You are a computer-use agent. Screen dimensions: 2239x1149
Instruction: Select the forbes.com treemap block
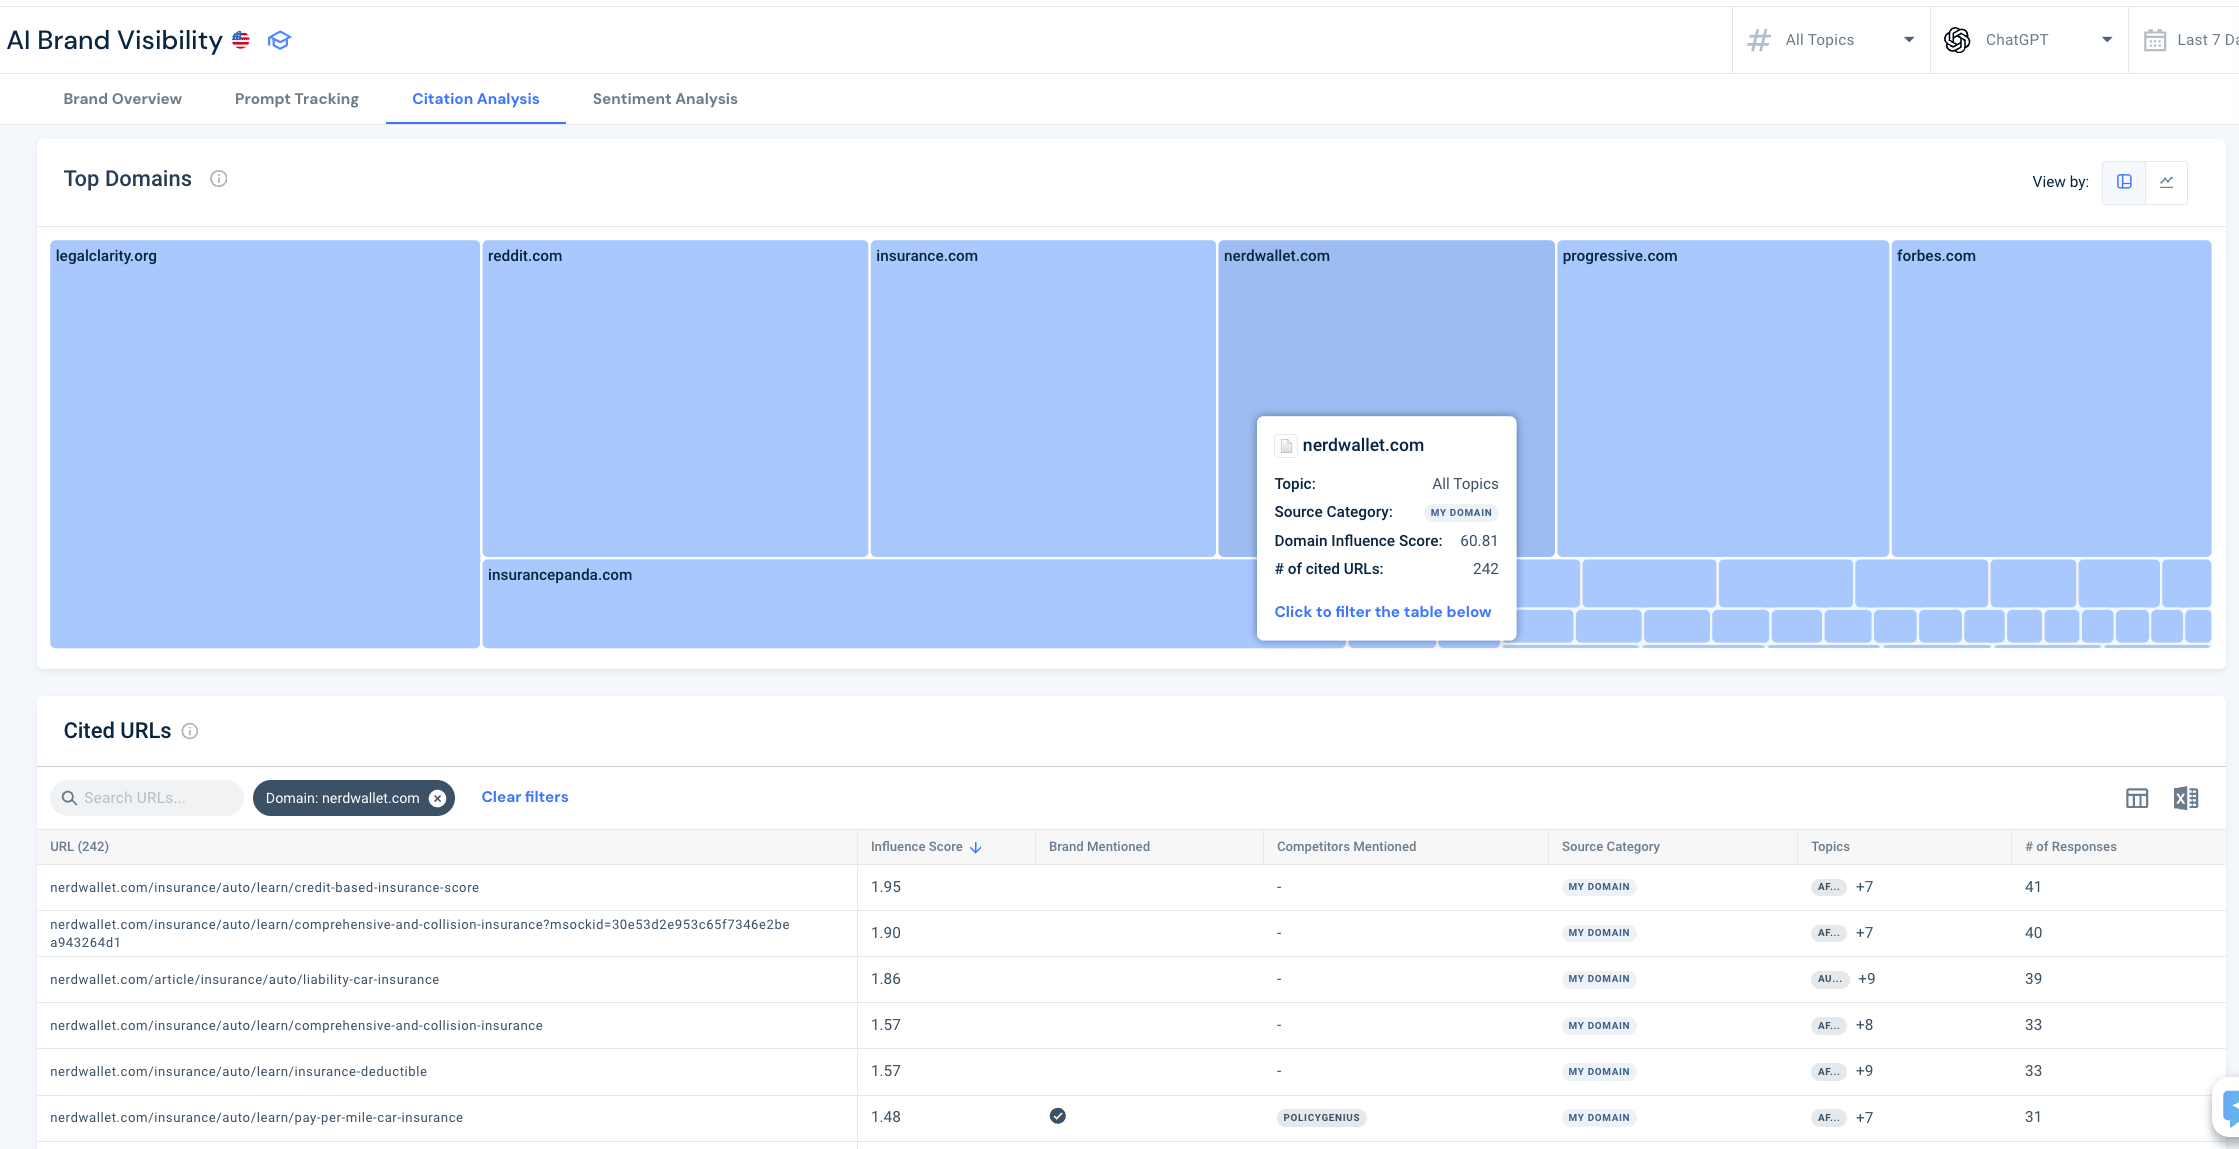pos(2051,398)
